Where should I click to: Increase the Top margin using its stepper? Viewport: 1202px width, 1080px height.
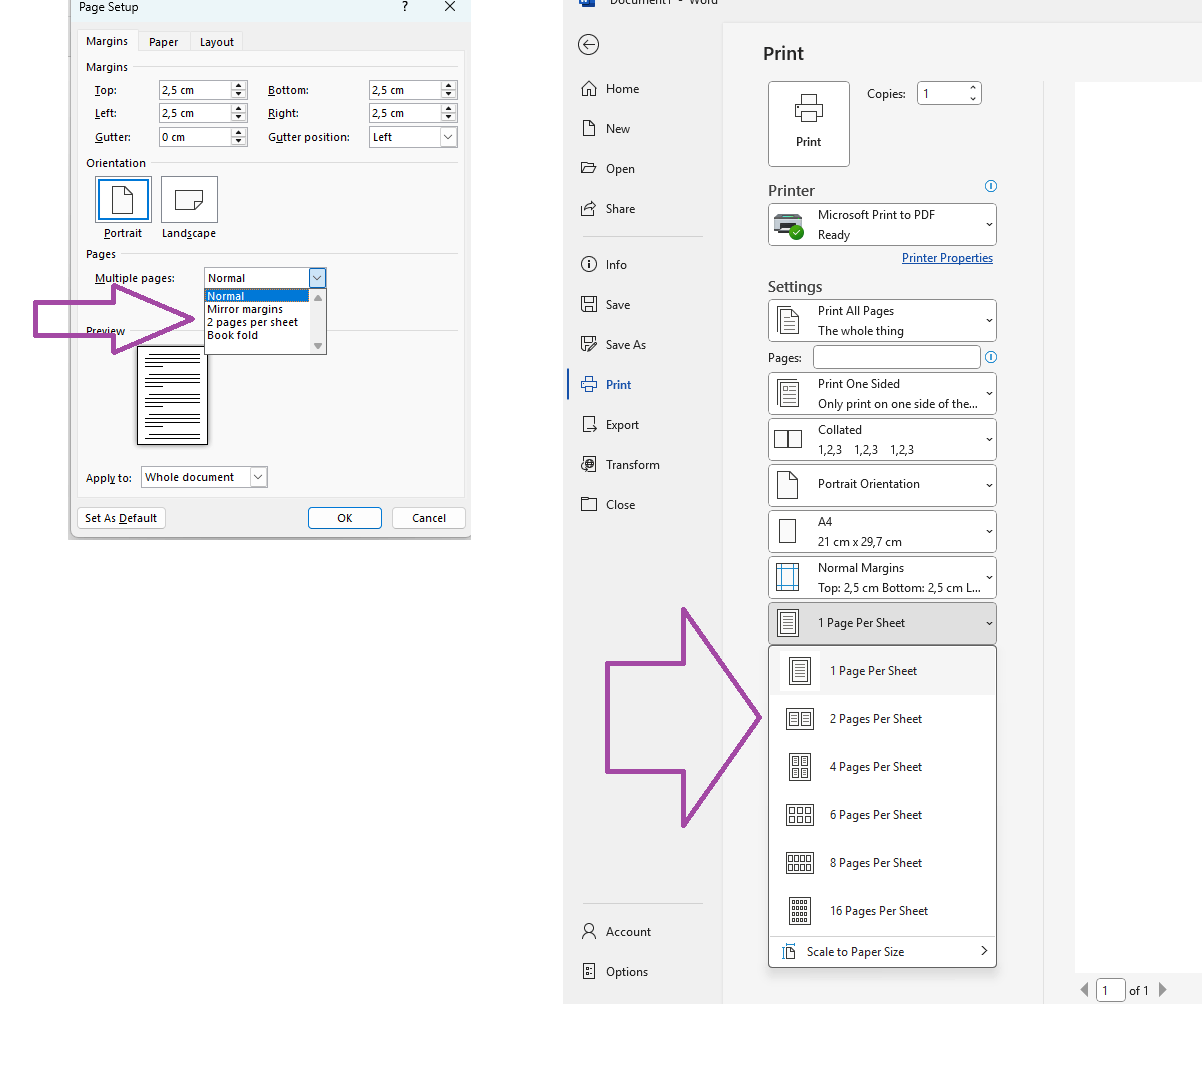pos(238,85)
